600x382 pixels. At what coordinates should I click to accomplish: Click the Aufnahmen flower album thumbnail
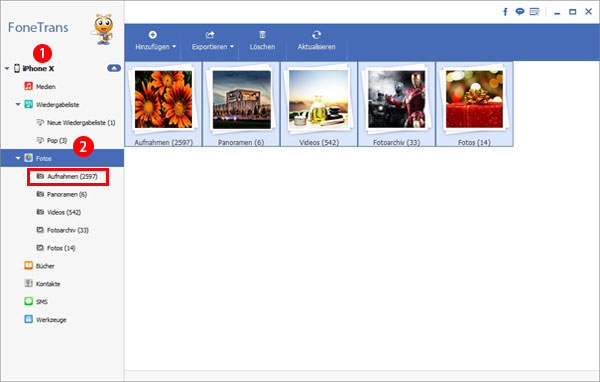(x=163, y=100)
